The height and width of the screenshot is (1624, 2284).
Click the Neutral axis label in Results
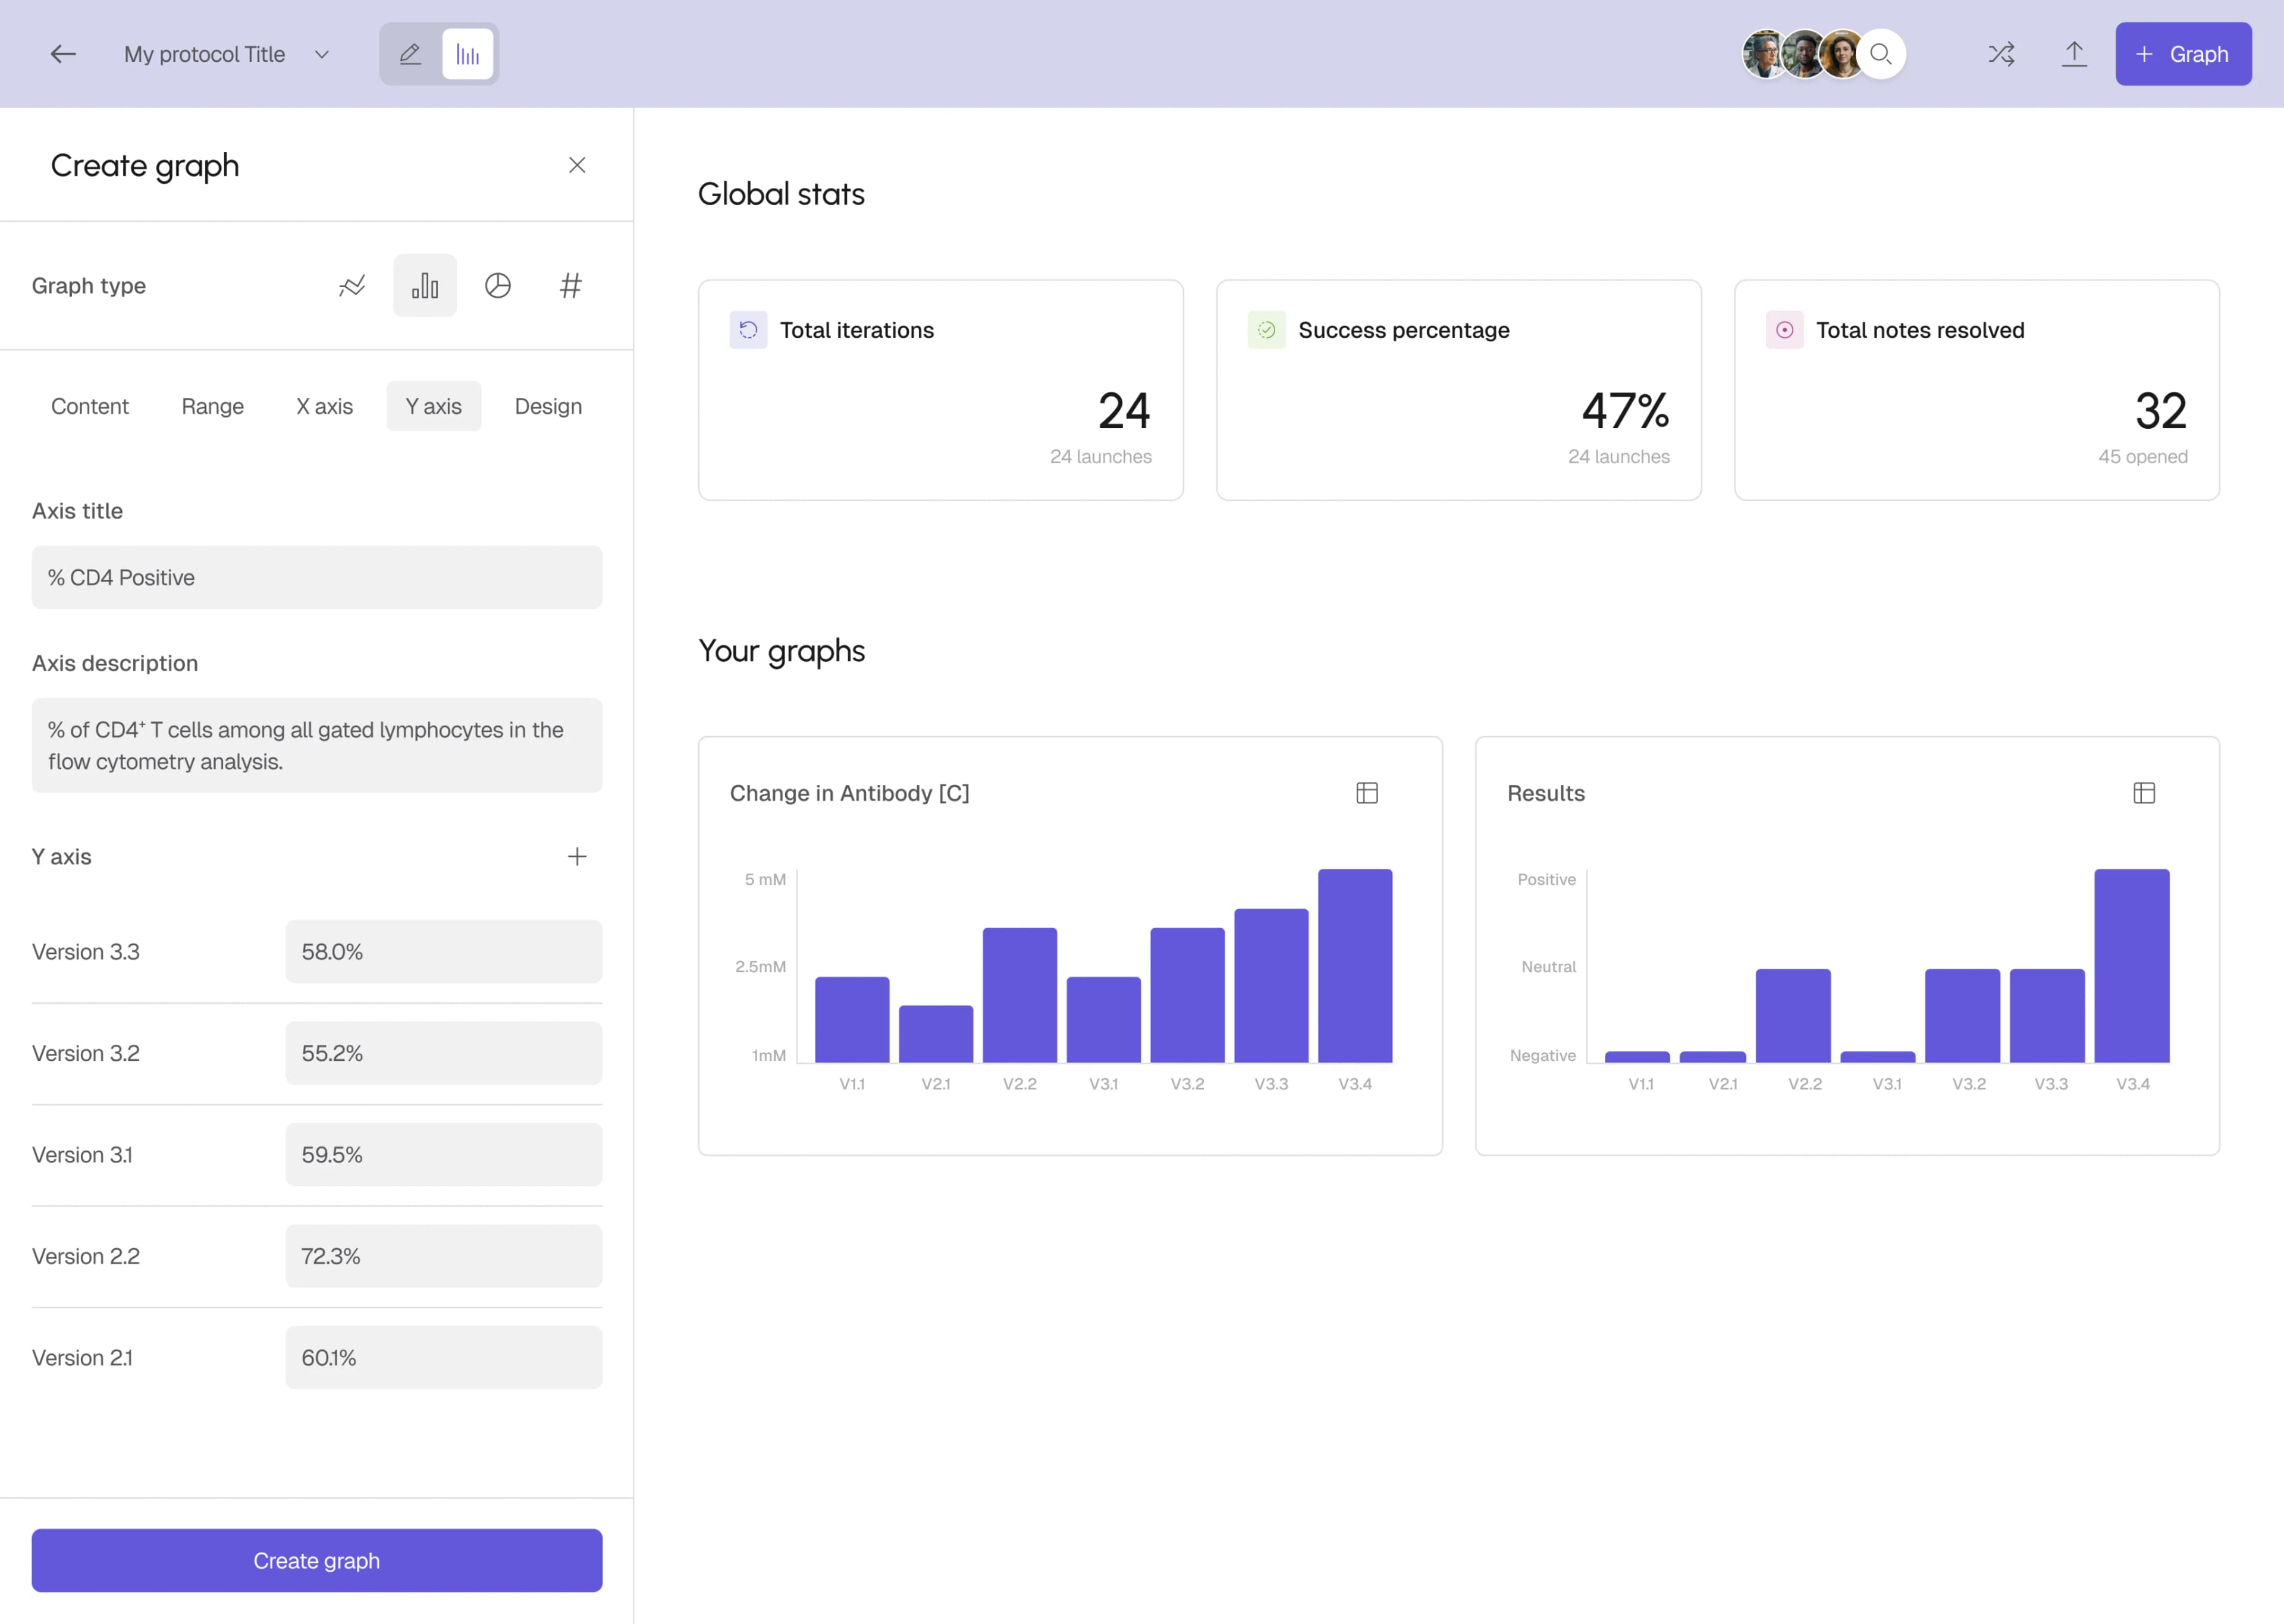tap(1548, 966)
